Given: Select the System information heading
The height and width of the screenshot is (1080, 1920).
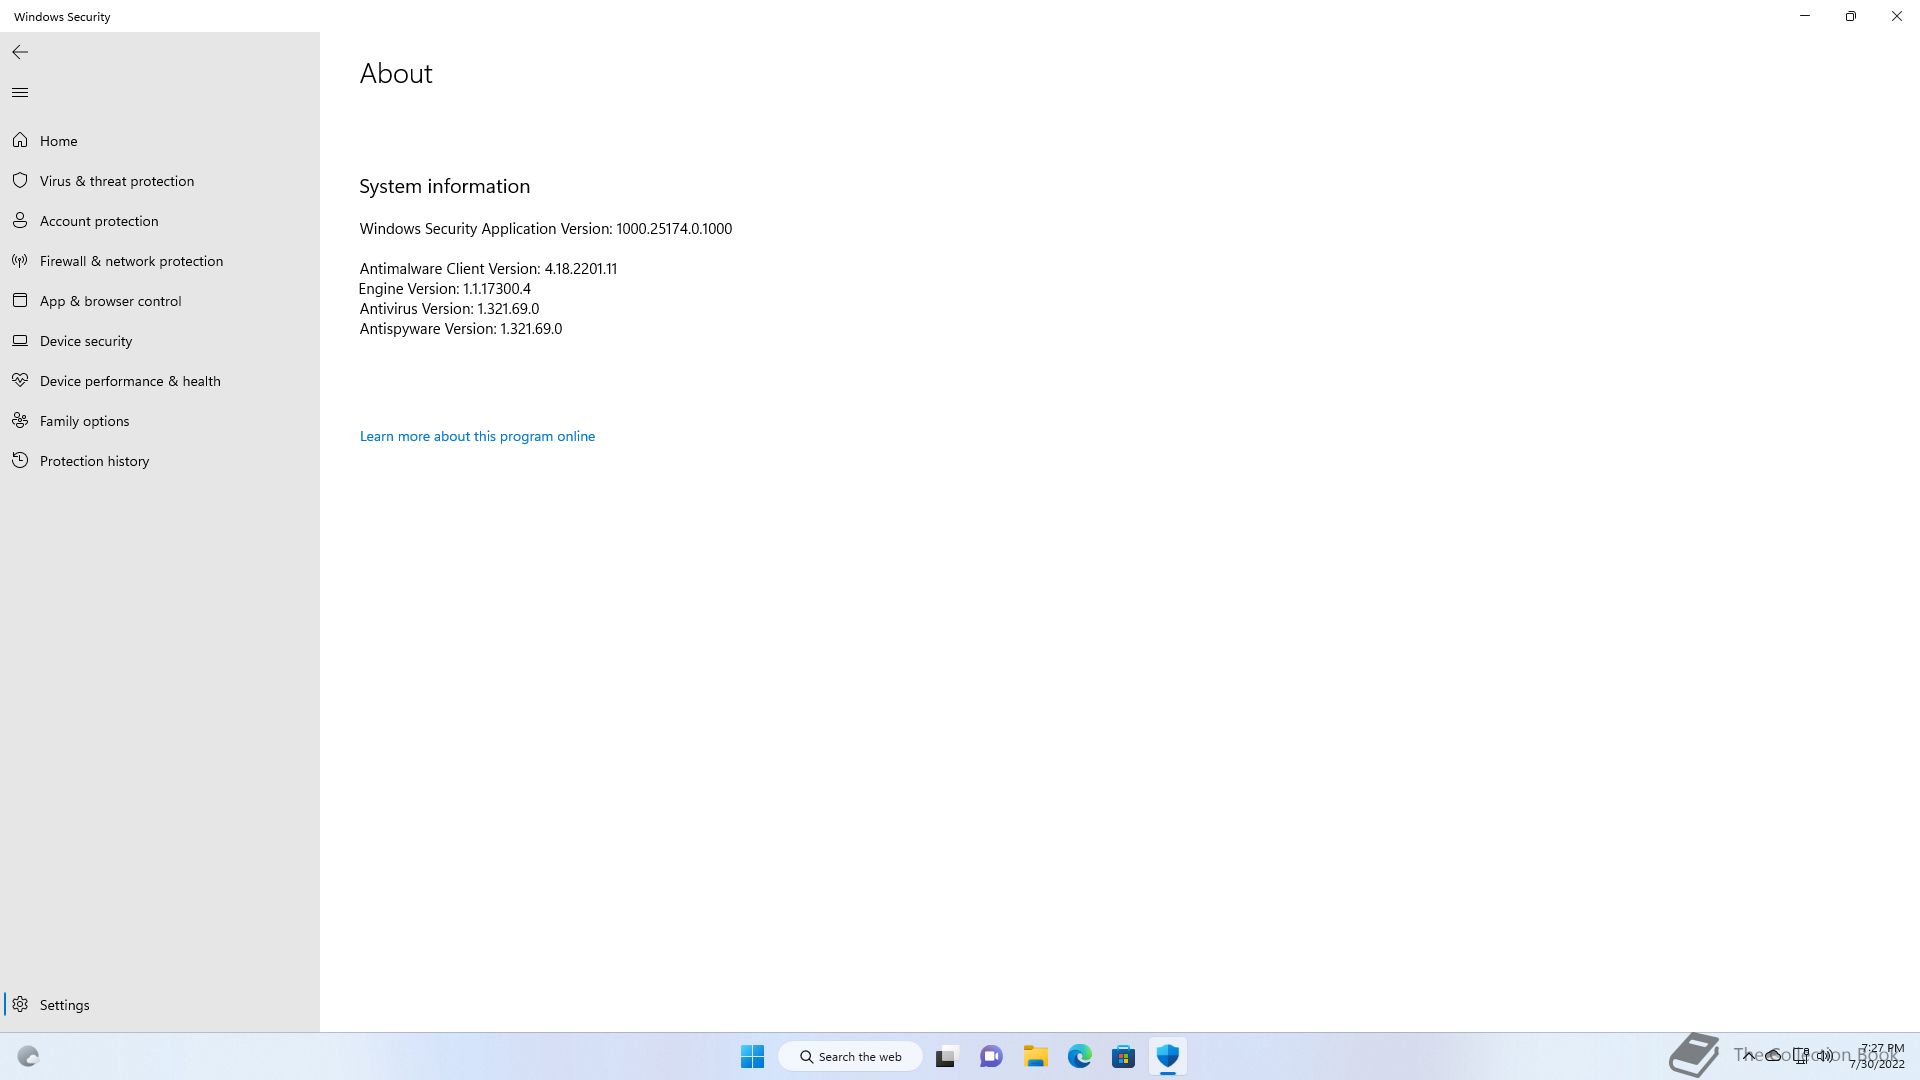Looking at the screenshot, I should coord(445,187).
